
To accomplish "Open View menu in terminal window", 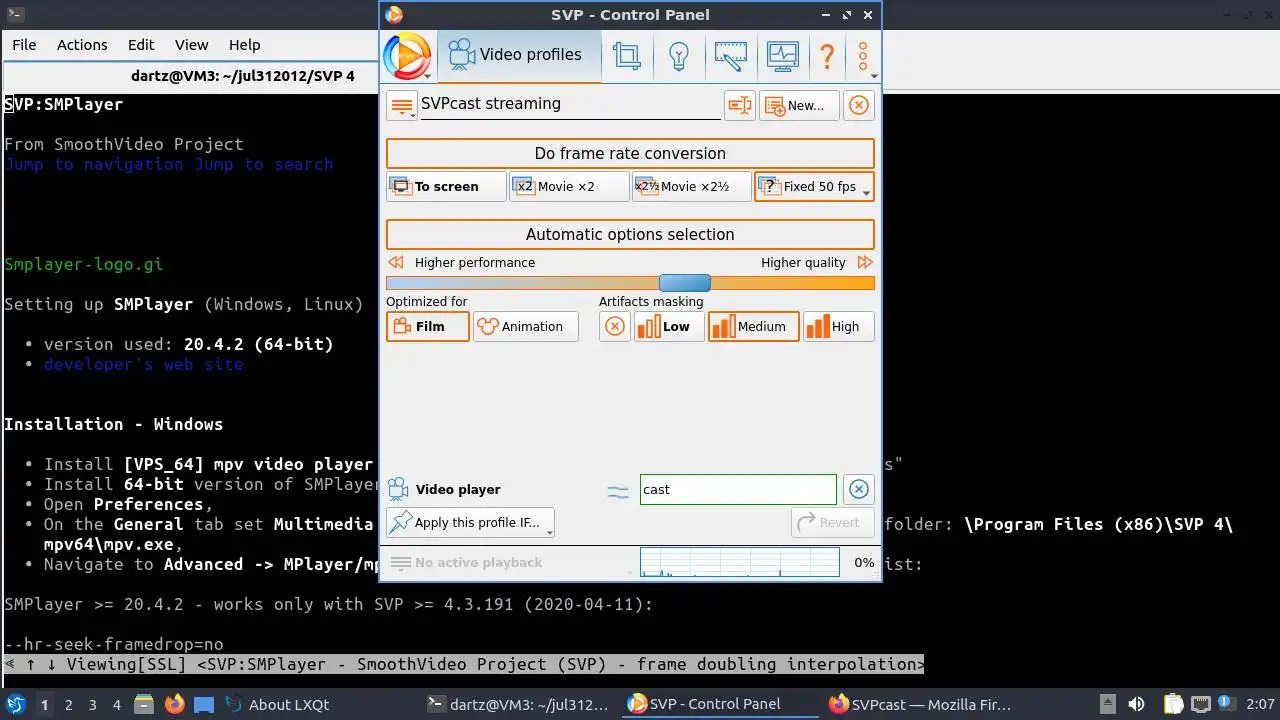I will (192, 45).
